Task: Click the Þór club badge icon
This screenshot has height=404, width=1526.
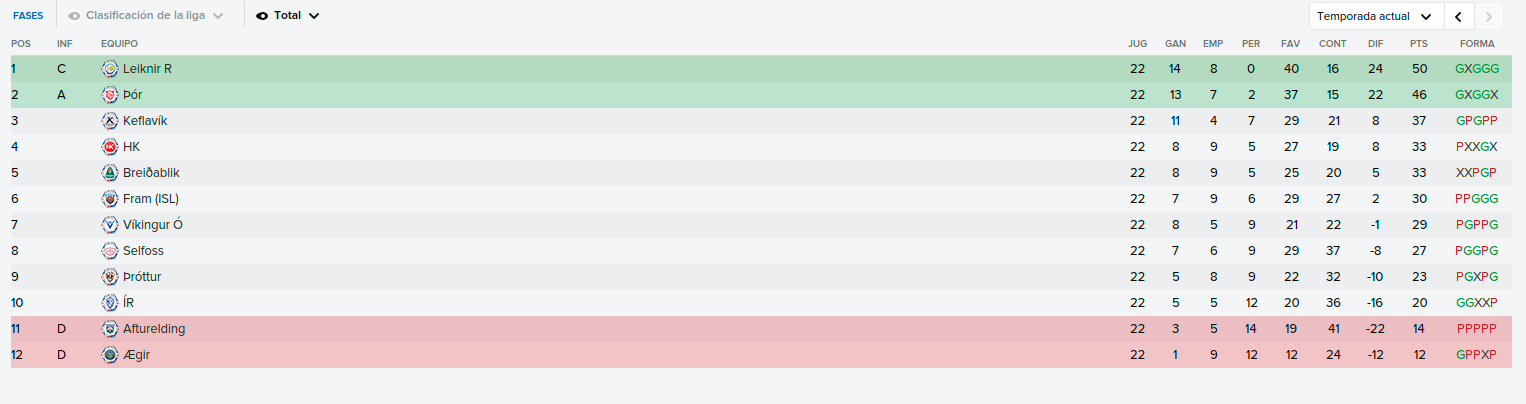Action: click(110, 95)
